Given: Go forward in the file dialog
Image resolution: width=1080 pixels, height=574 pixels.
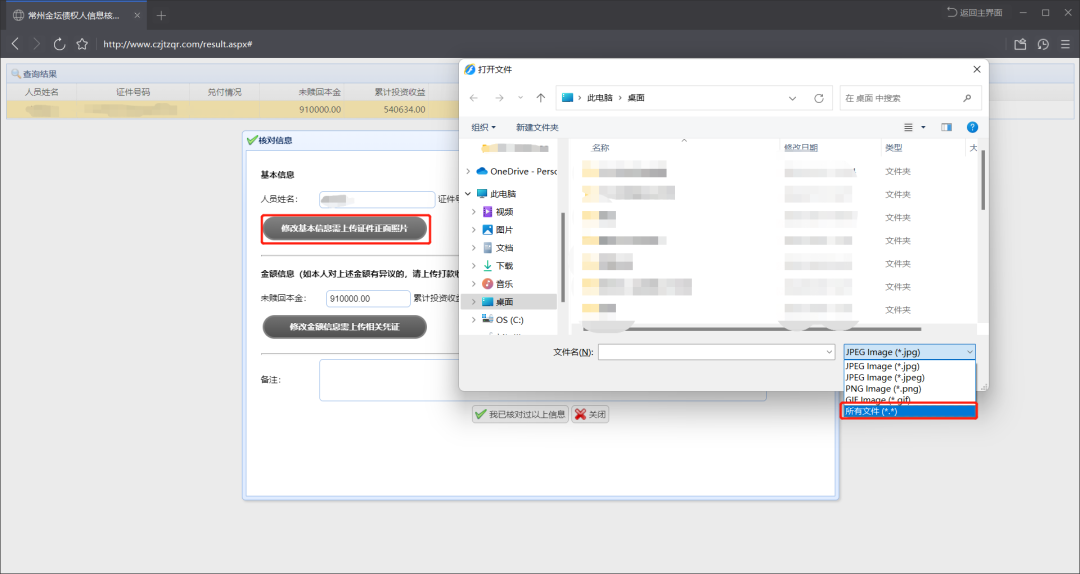Looking at the screenshot, I should pyautogui.click(x=499, y=98).
